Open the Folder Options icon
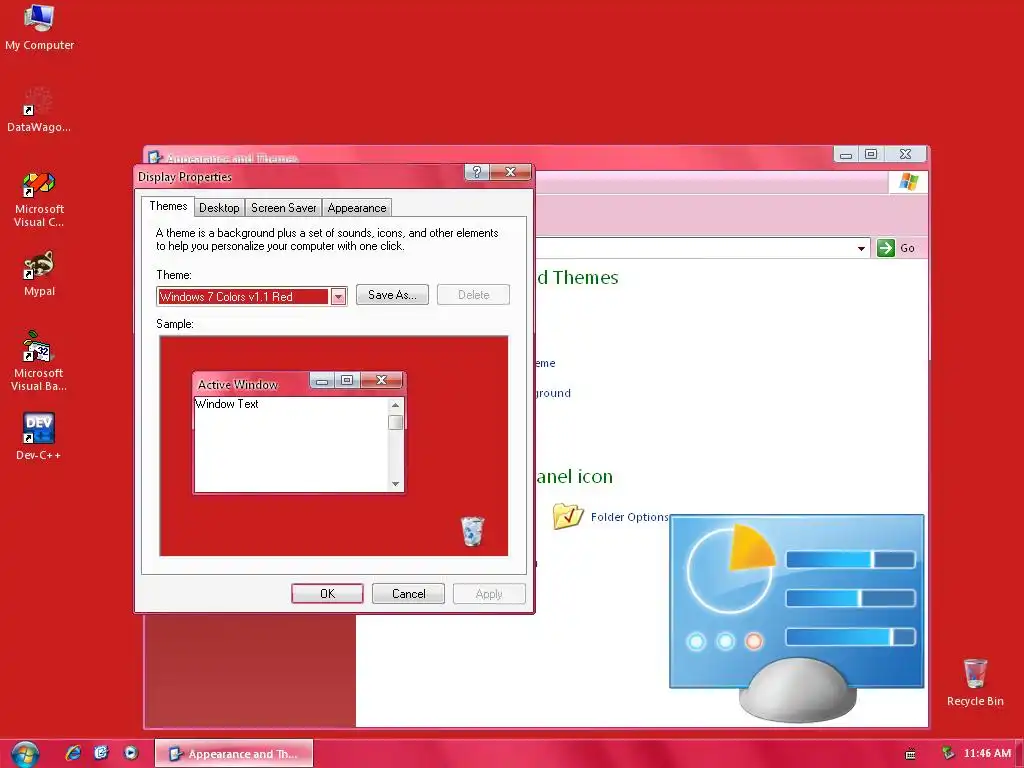The height and width of the screenshot is (768, 1024). 568,516
